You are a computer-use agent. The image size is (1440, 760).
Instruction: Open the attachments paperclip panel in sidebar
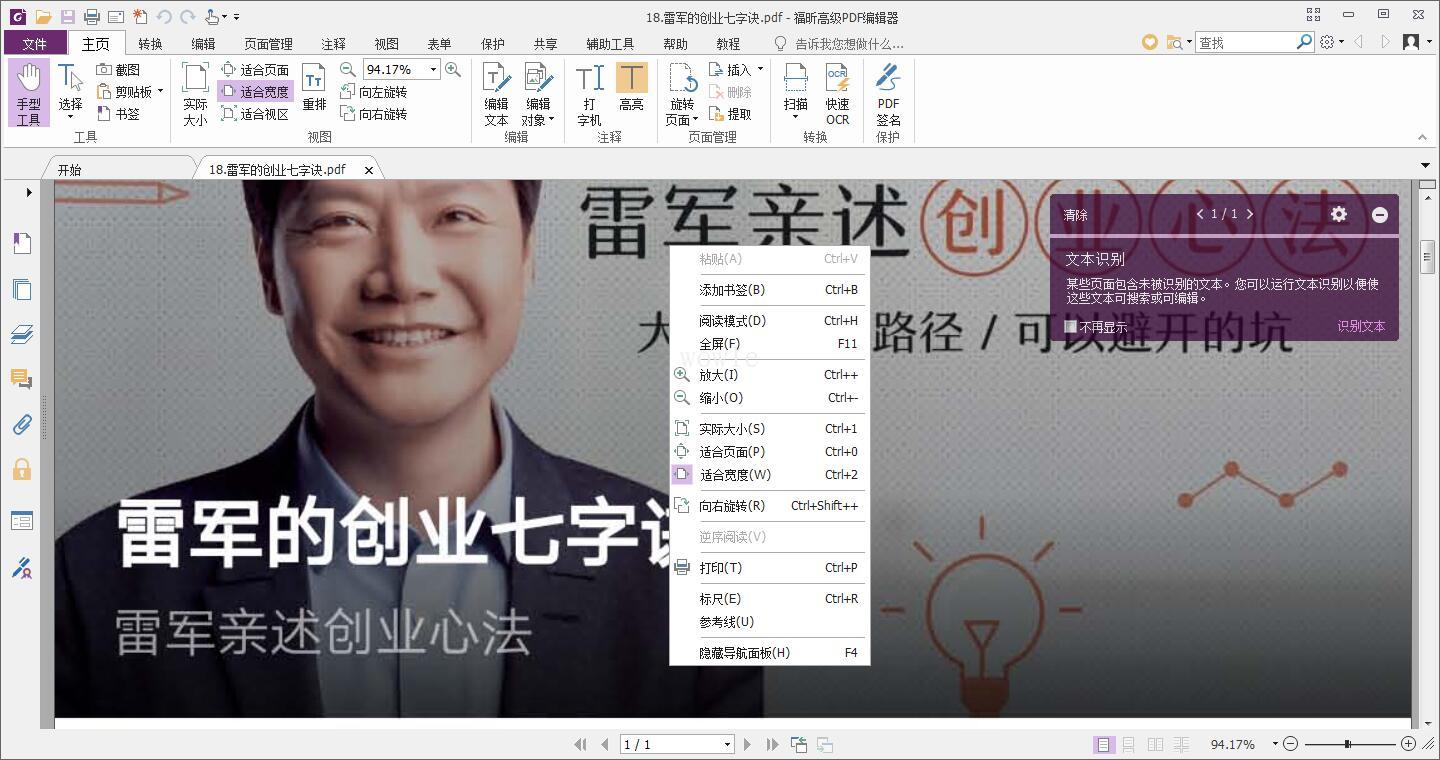pyautogui.click(x=22, y=424)
